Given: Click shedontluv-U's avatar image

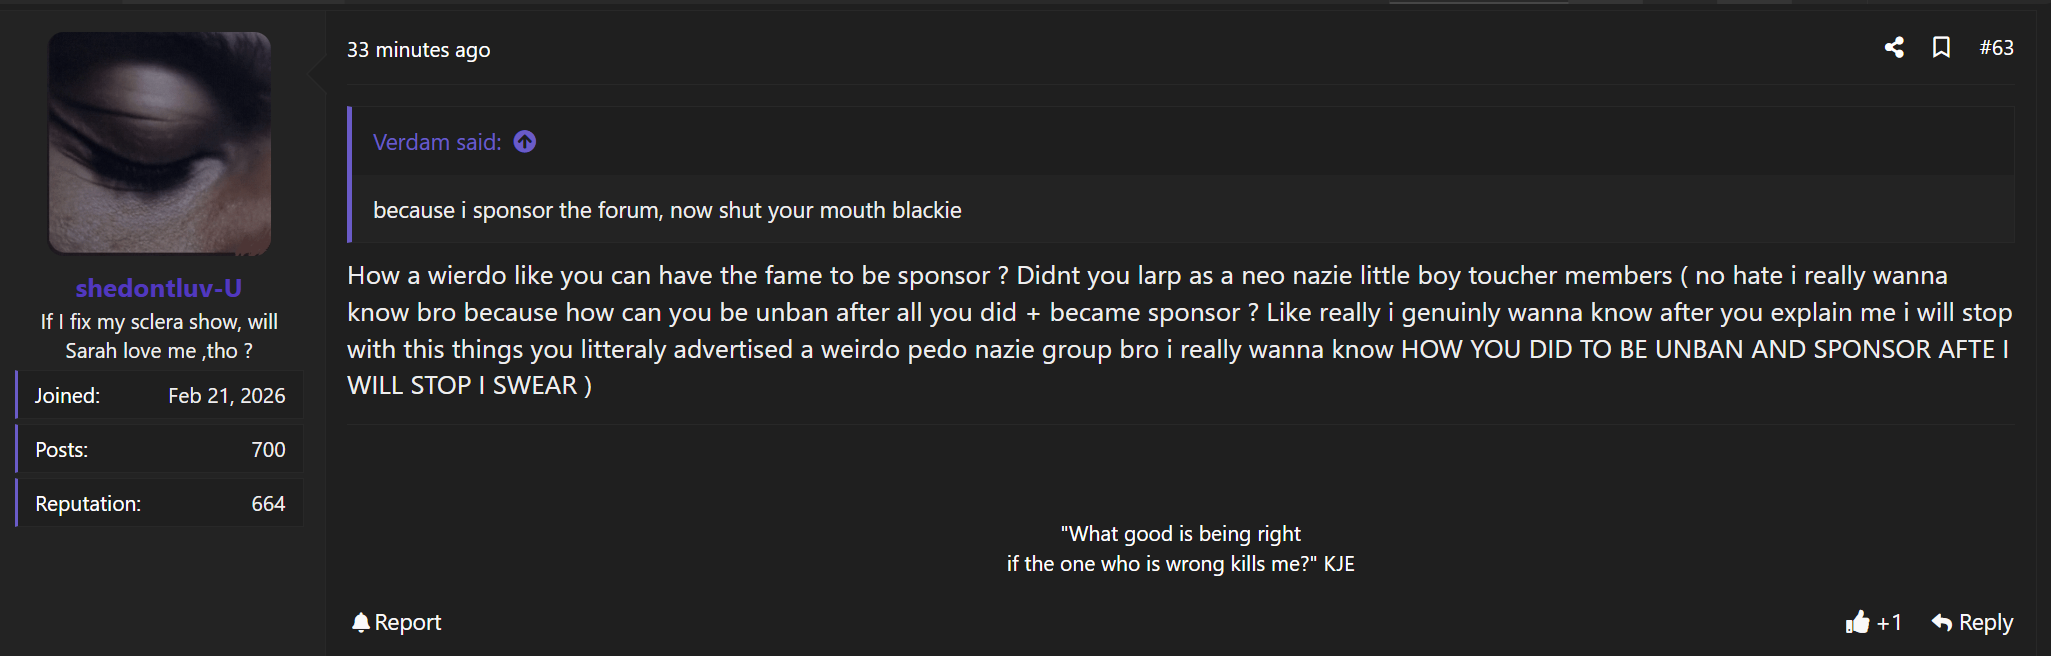Looking at the screenshot, I should tap(160, 143).
